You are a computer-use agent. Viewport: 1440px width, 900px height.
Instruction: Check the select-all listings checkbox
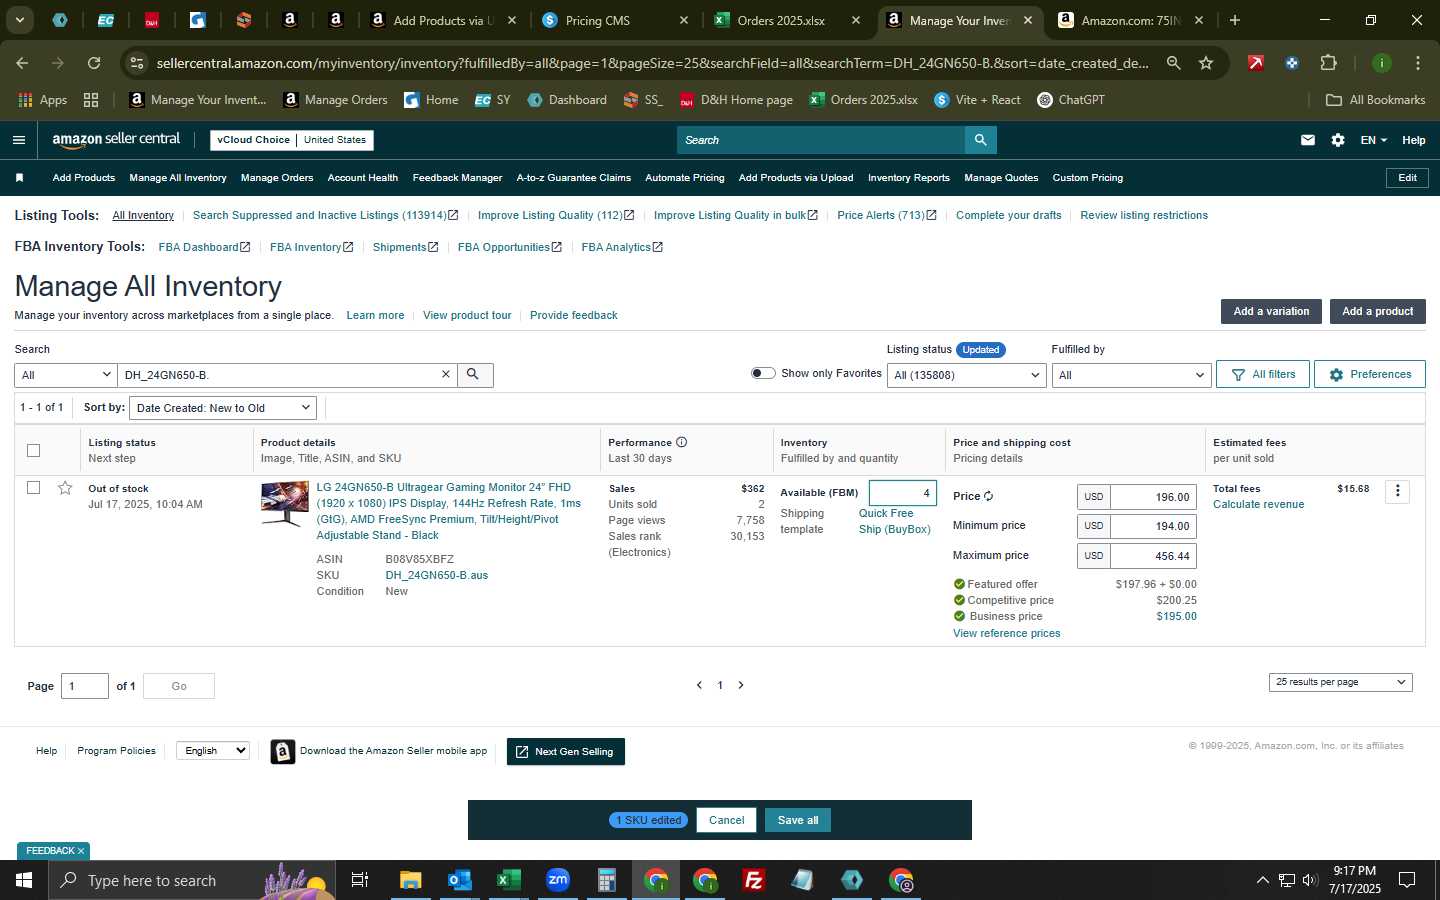tap(33, 450)
